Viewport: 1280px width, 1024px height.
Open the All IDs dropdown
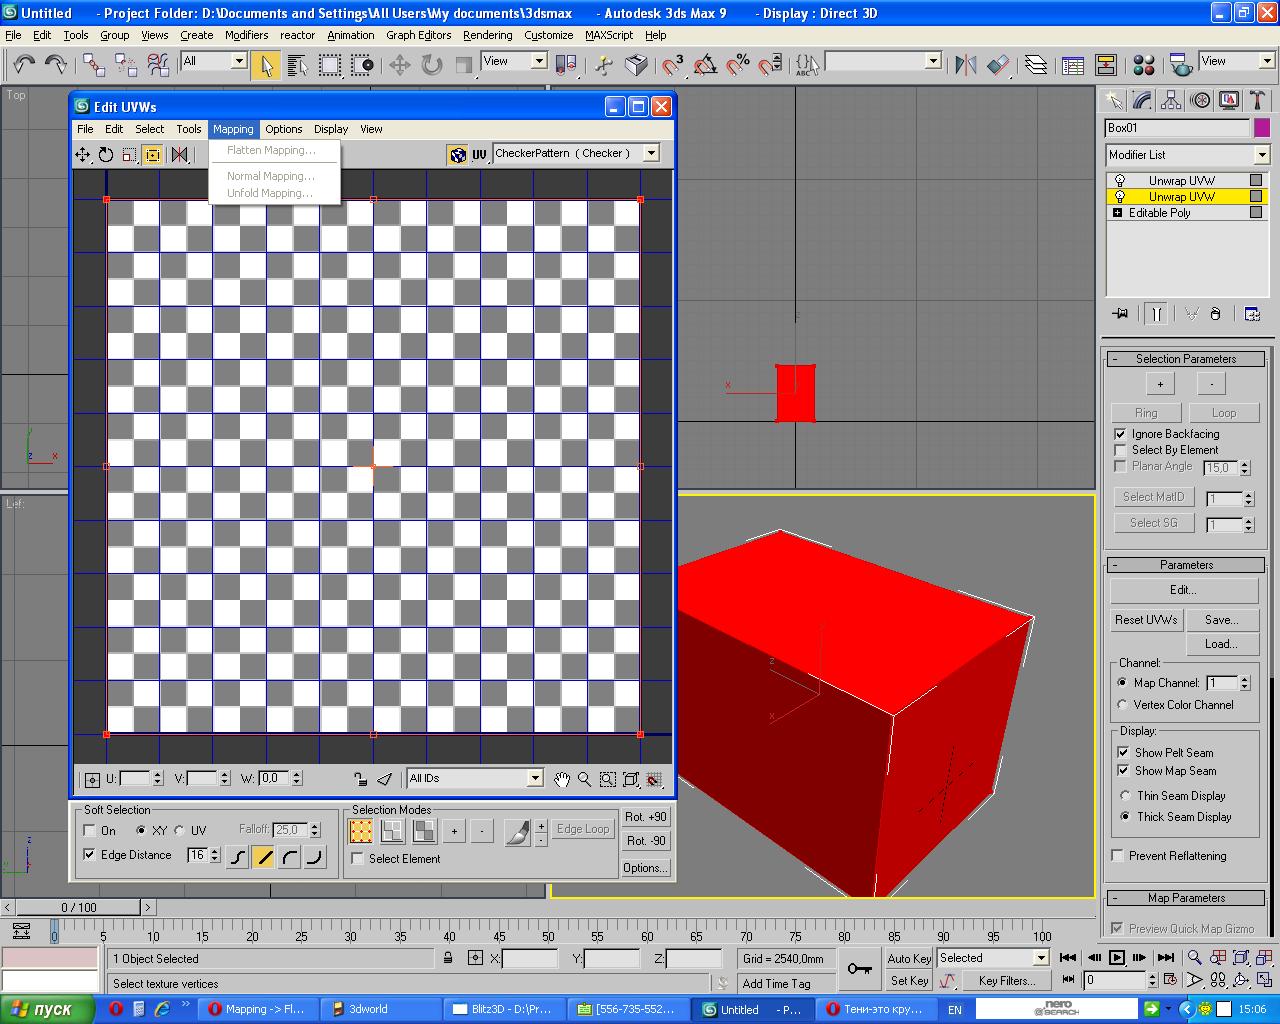[x=535, y=779]
